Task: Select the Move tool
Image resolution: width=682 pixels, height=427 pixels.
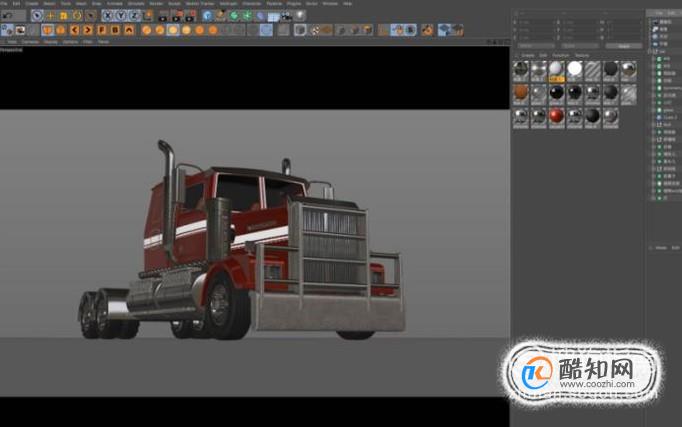Action: pos(50,16)
